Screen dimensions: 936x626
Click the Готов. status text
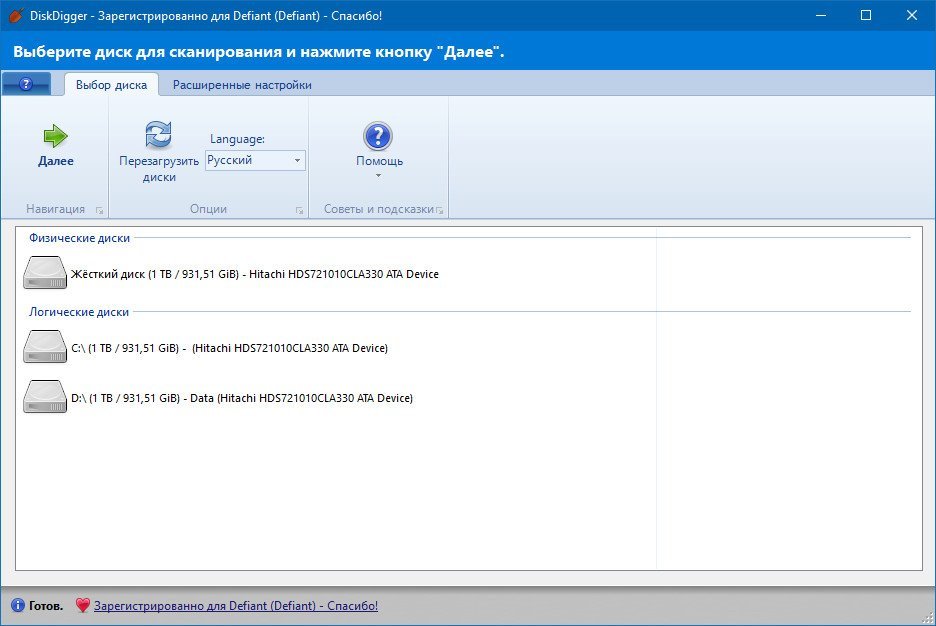(46, 606)
